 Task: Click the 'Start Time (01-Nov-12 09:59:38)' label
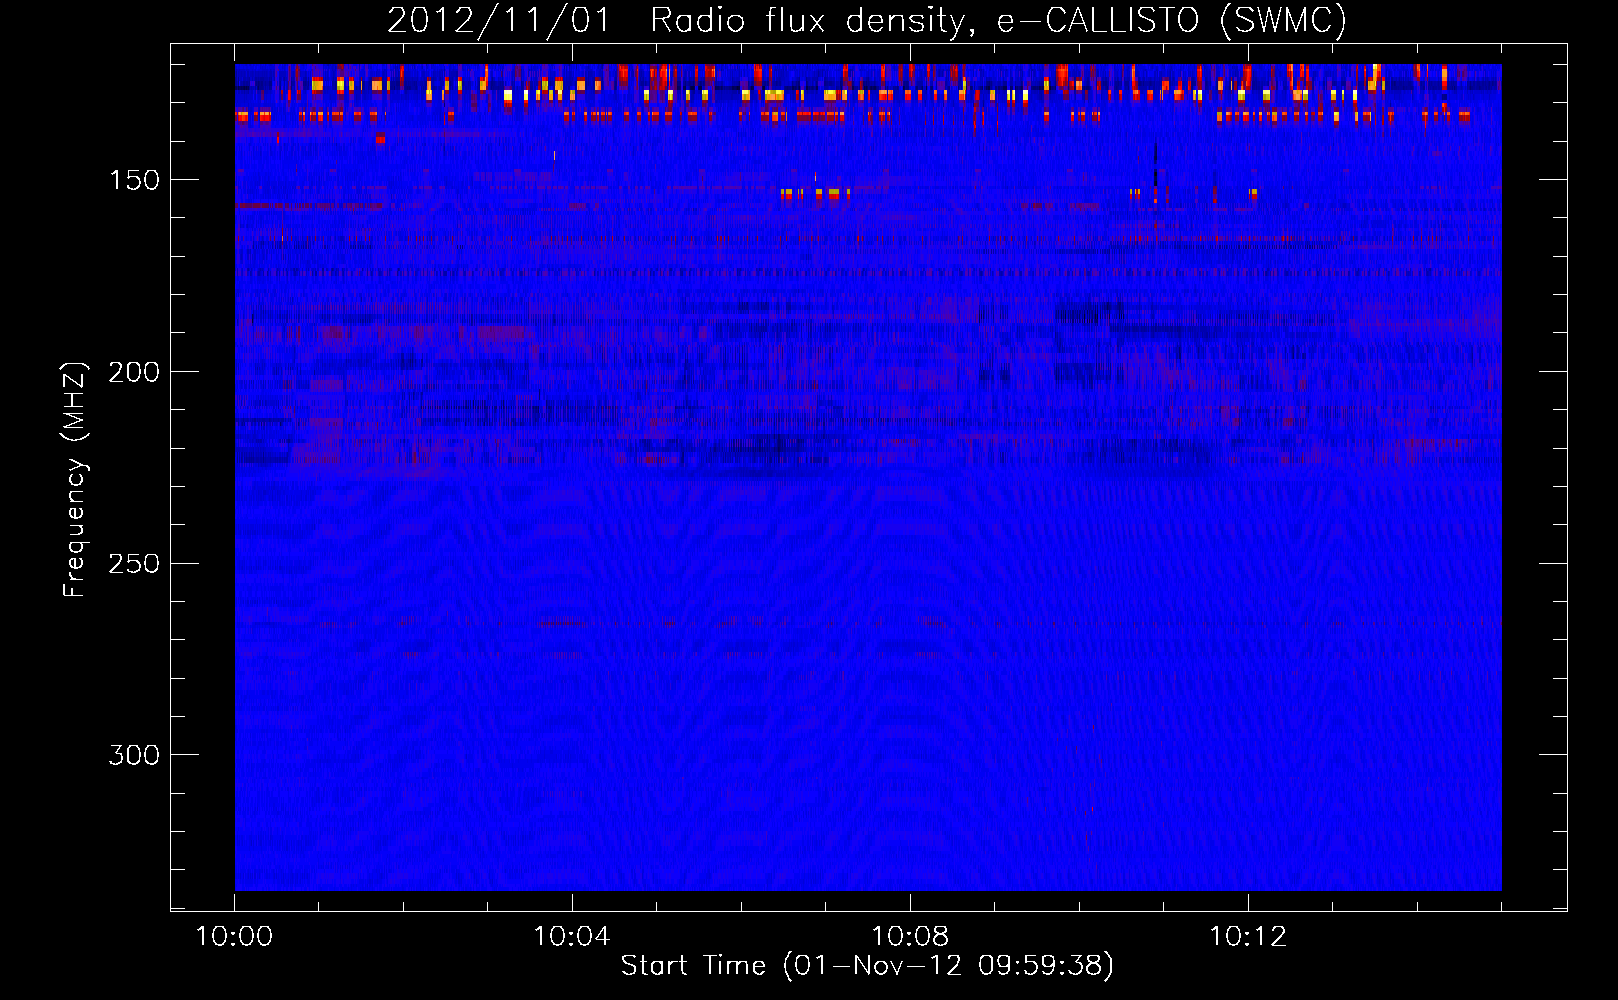867,966
